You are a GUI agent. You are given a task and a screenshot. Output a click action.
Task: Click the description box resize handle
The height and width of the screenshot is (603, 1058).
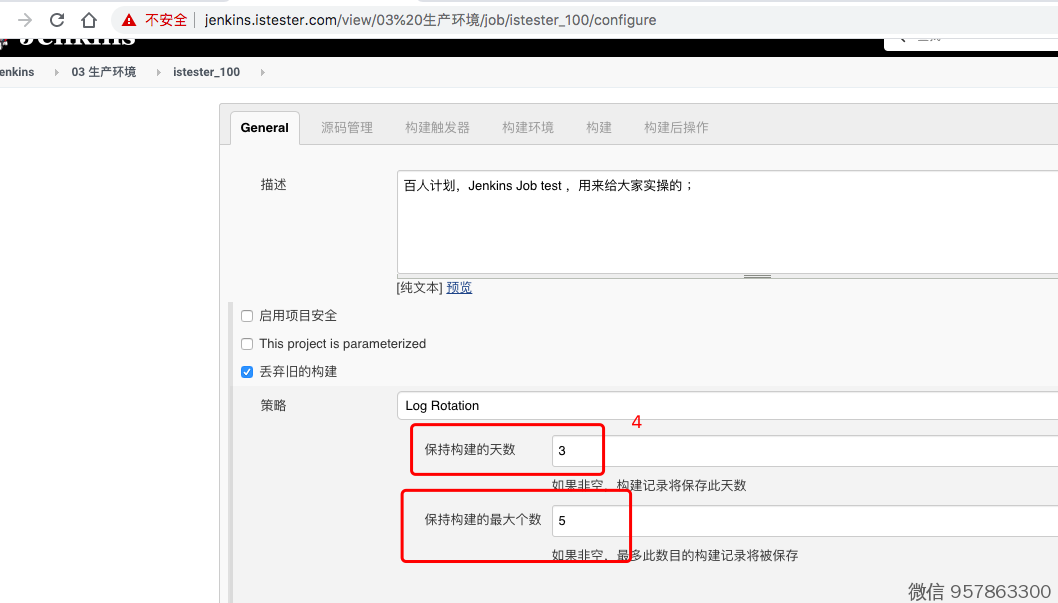click(757, 276)
